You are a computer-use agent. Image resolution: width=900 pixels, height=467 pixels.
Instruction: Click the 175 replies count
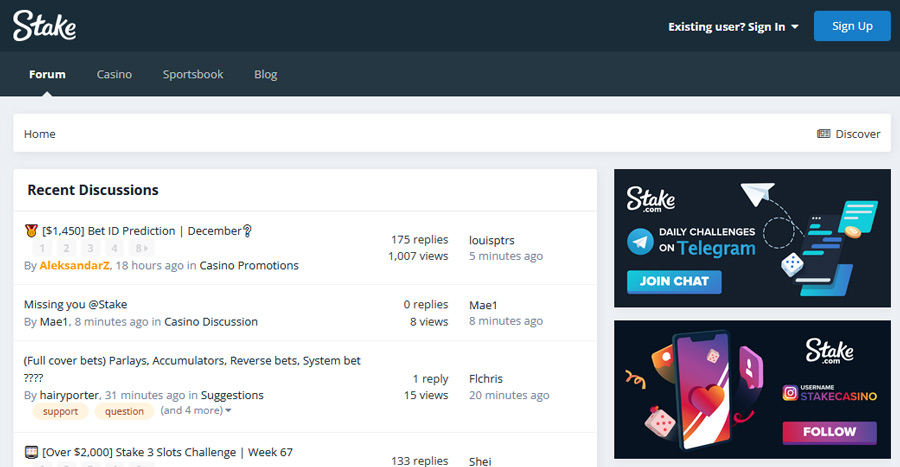click(x=420, y=239)
